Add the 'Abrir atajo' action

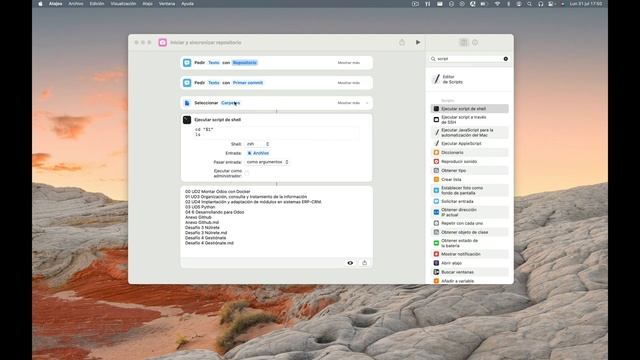[469, 263]
